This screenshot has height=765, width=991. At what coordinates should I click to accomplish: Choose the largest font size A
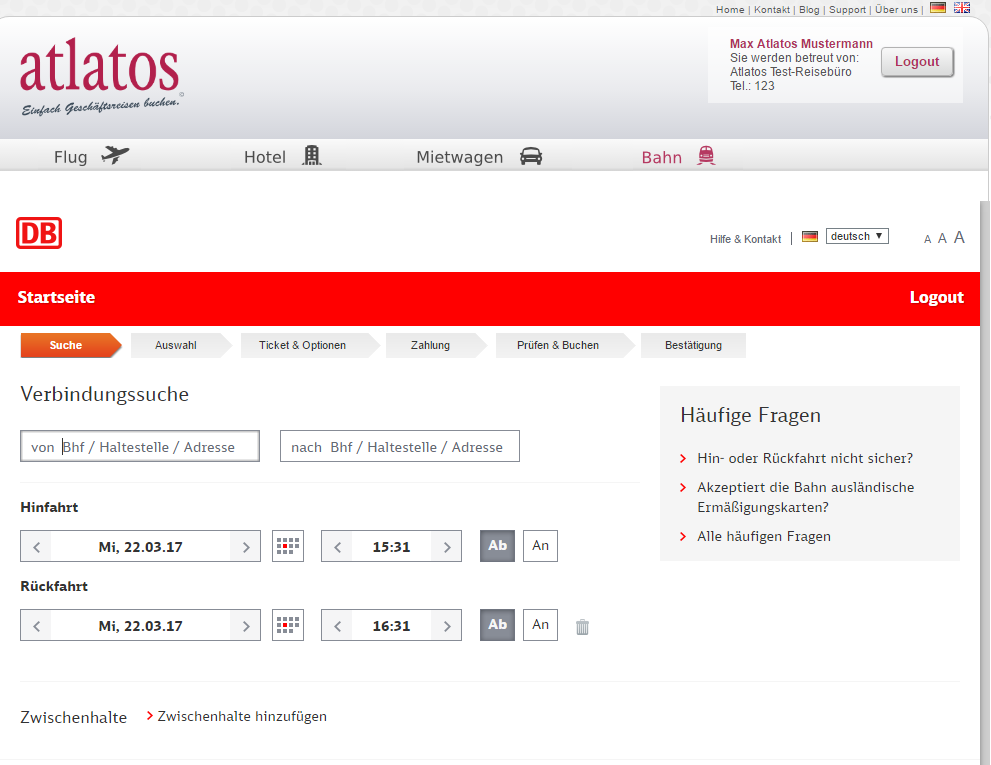[959, 237]
